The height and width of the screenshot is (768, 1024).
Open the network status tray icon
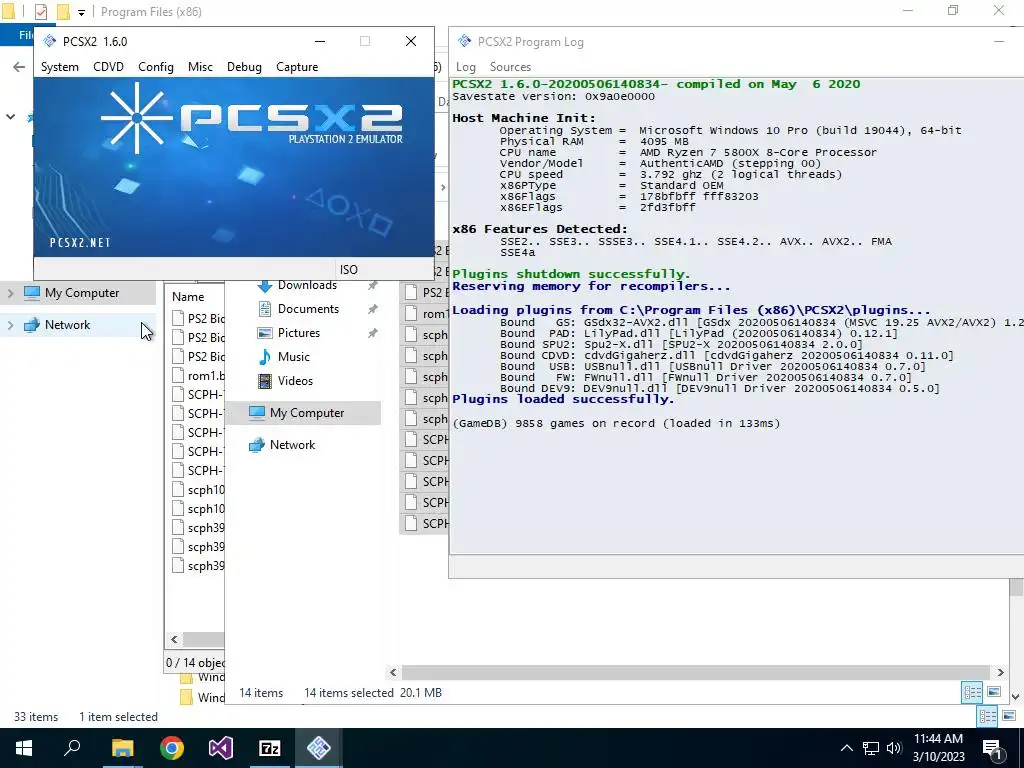click(x=871, y=748)
